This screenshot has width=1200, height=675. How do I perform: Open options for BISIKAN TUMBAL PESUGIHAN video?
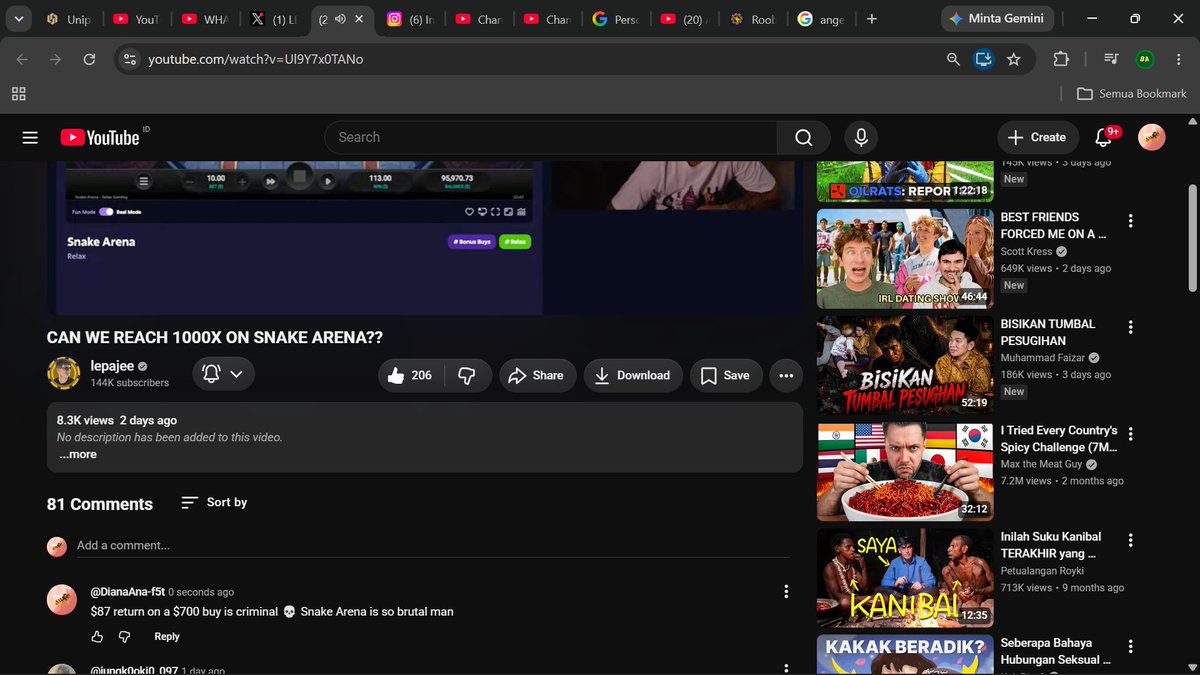click(x=1131, y=327)
